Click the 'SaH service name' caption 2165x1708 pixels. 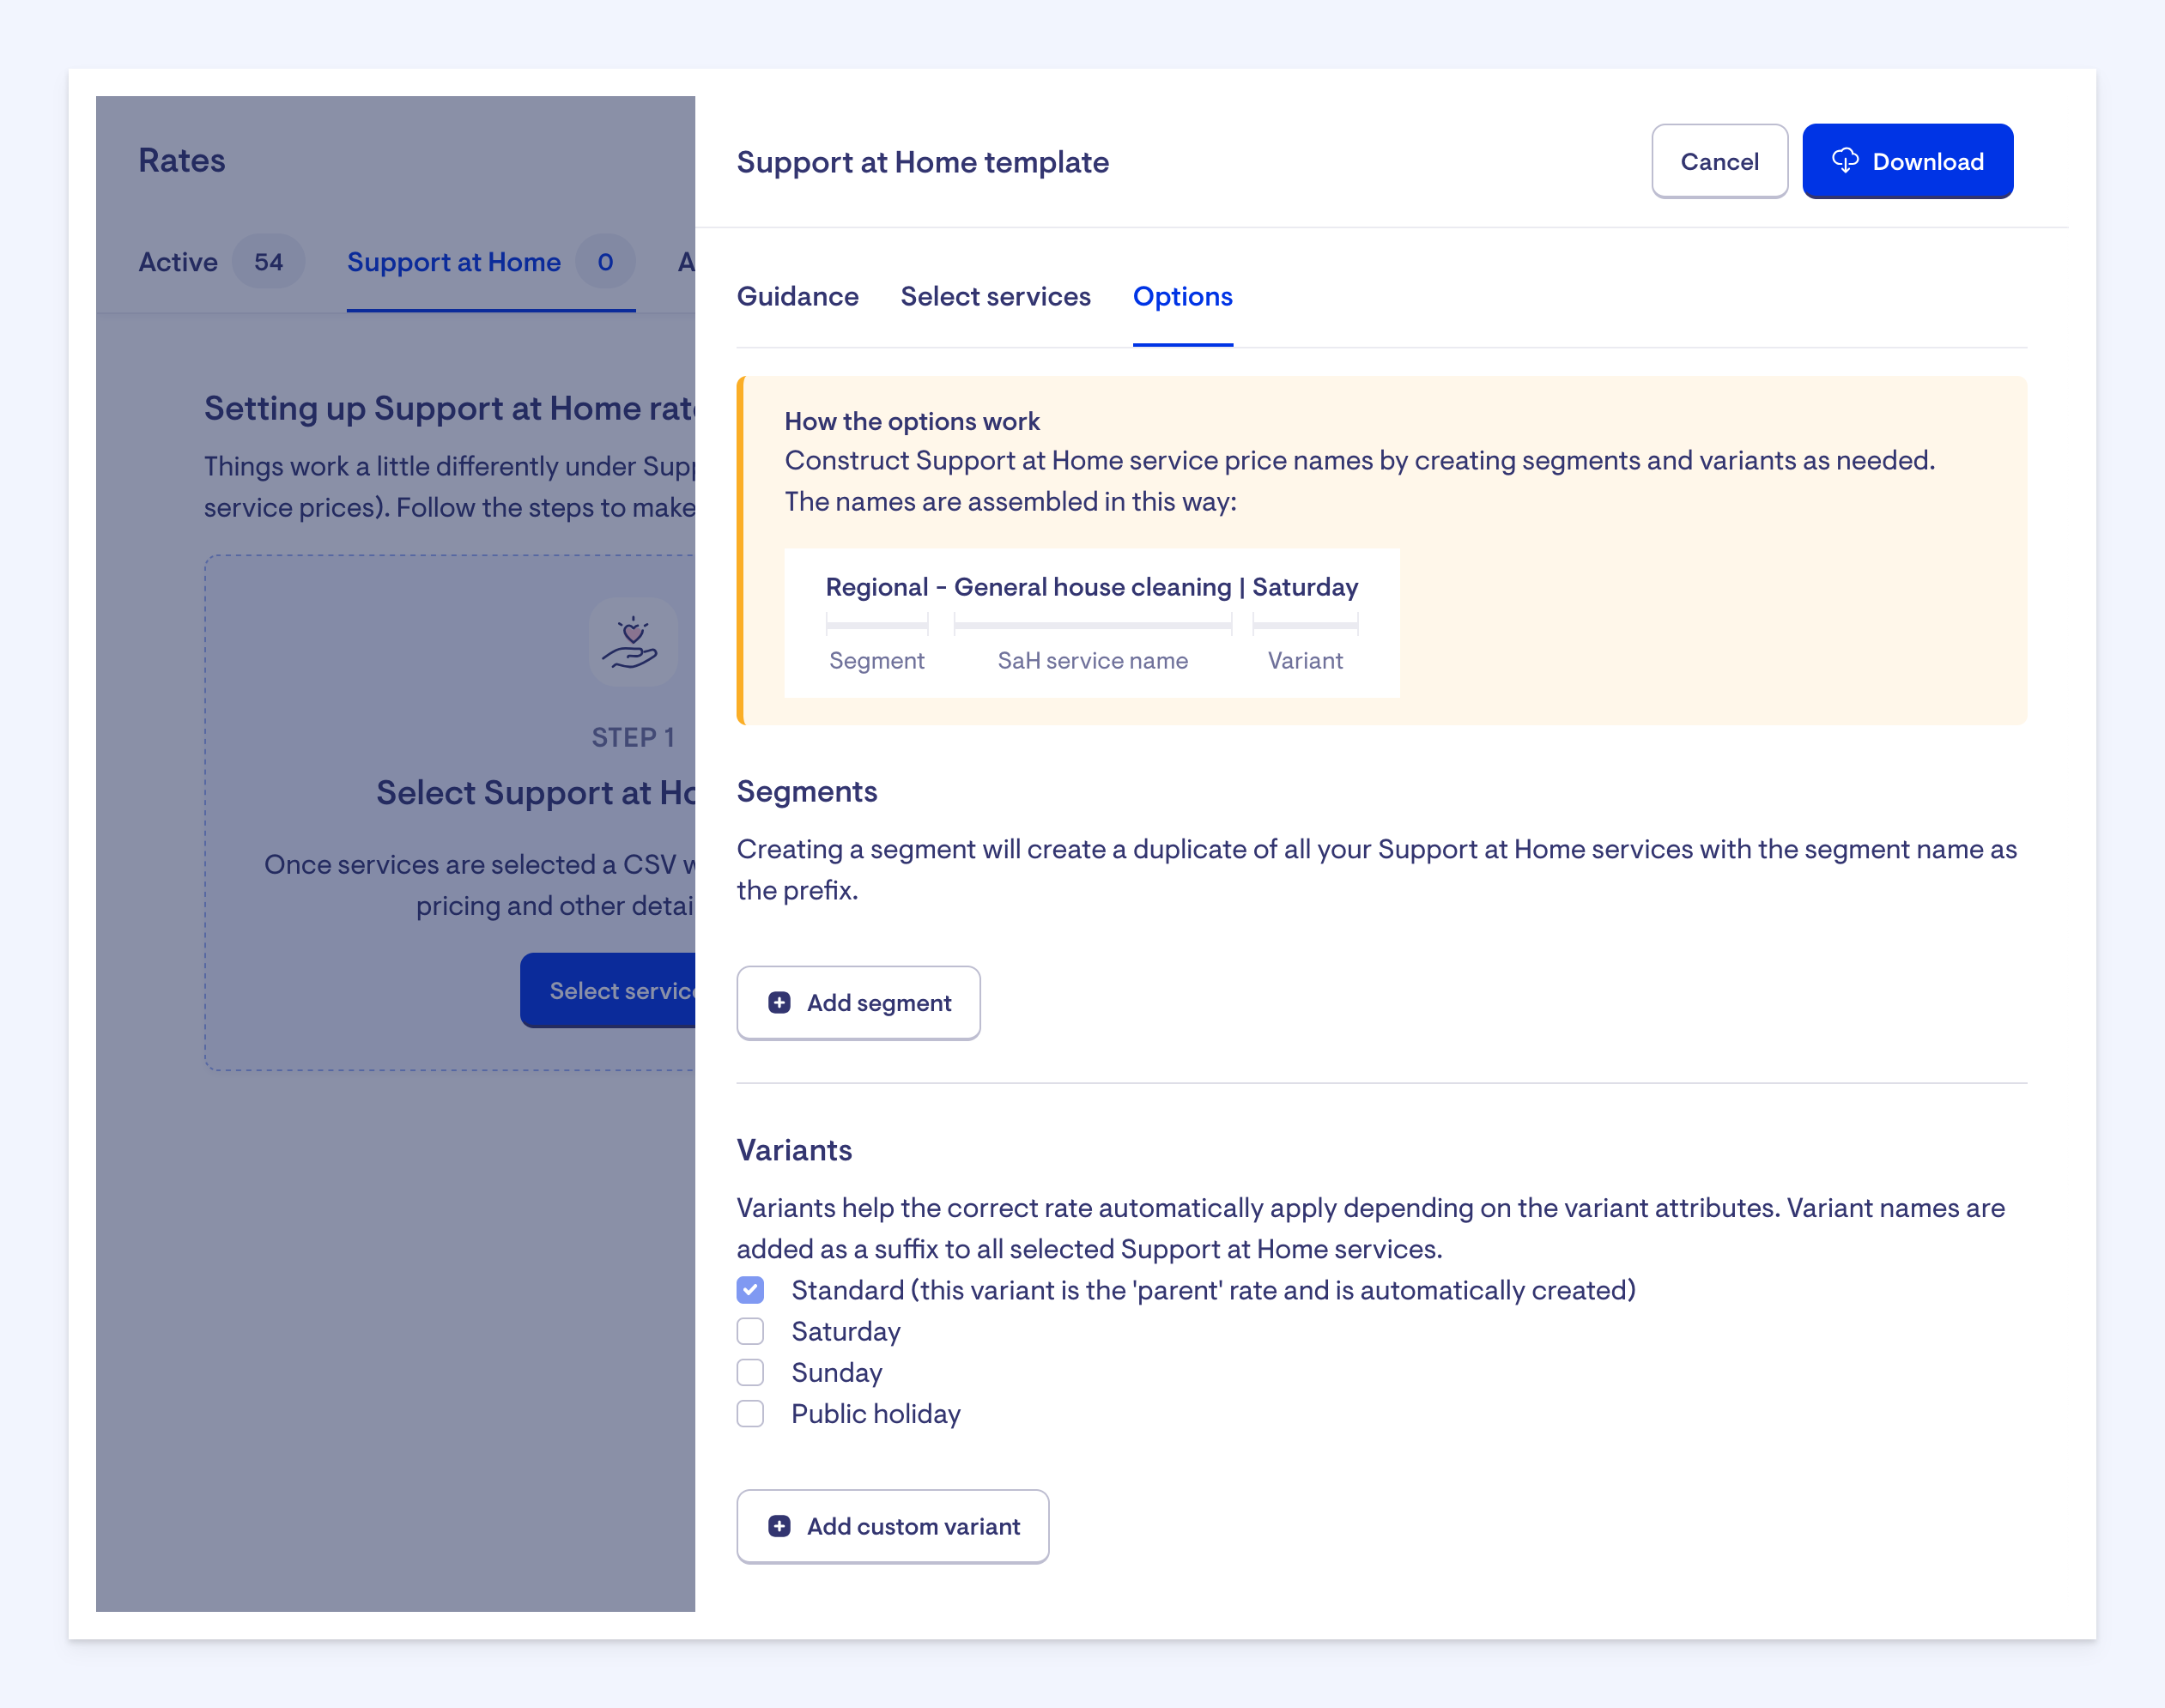point(1092,660)
